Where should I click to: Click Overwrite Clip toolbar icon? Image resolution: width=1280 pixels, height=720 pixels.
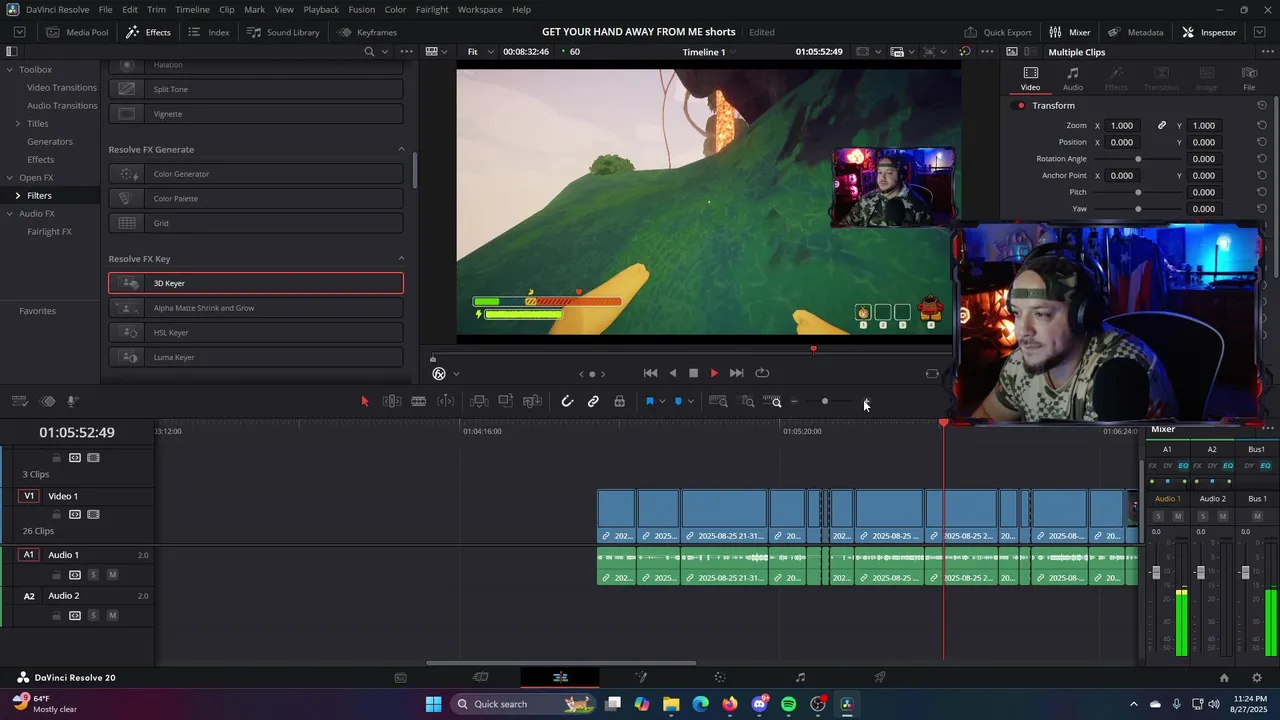click(506, 401)
